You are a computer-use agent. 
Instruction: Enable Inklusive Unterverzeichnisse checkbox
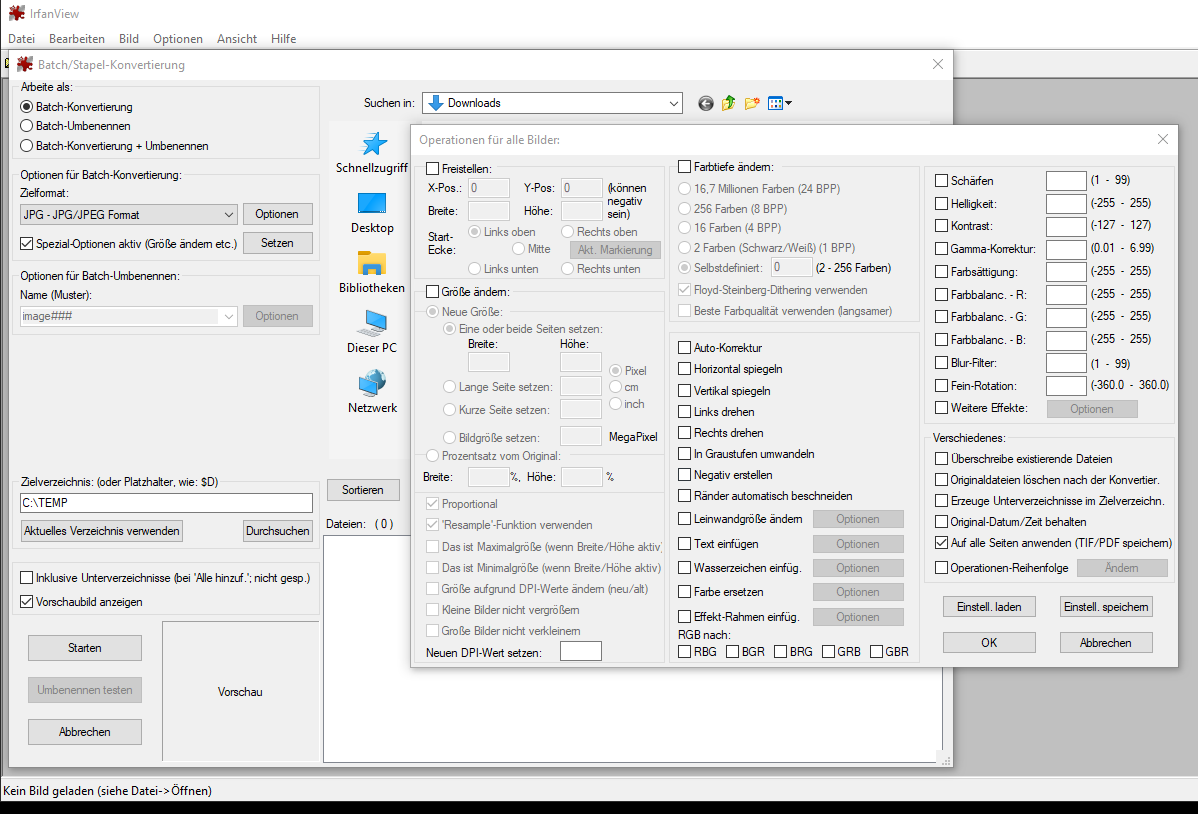tap(27, 578)
